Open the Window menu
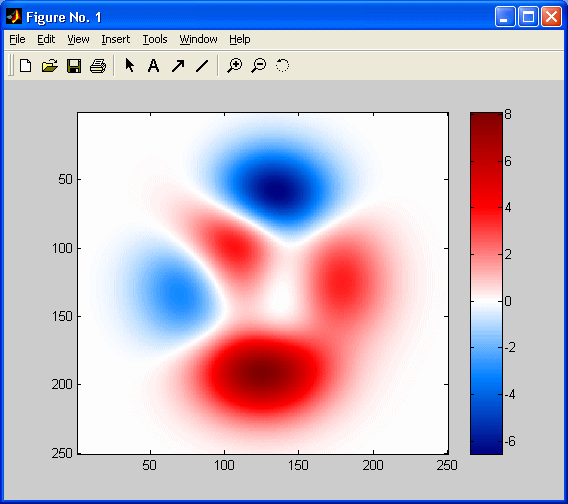Screen dimensions: 568x504 tap(198, 39)
